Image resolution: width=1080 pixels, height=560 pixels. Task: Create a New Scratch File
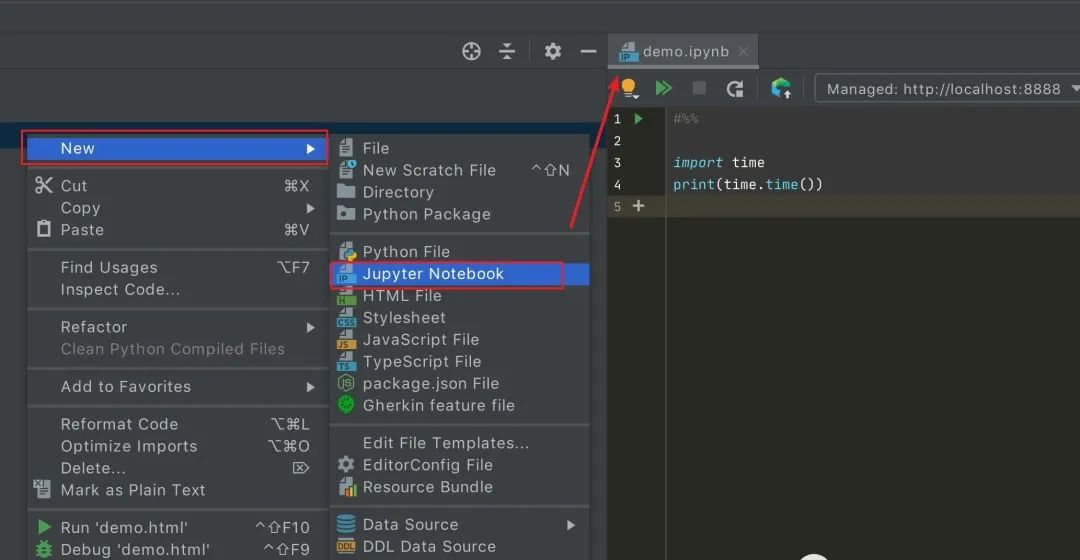click(459, 170)
